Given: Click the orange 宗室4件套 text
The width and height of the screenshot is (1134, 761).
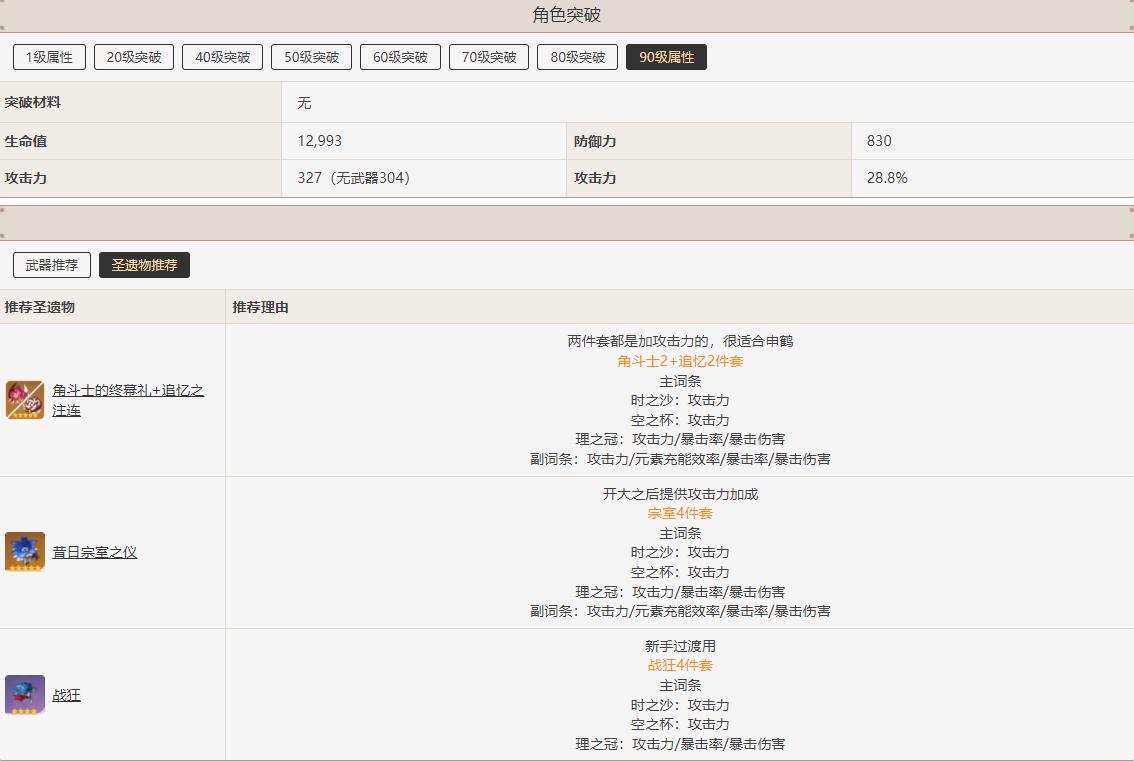Looking at the screenshot, I should point(680,513).
